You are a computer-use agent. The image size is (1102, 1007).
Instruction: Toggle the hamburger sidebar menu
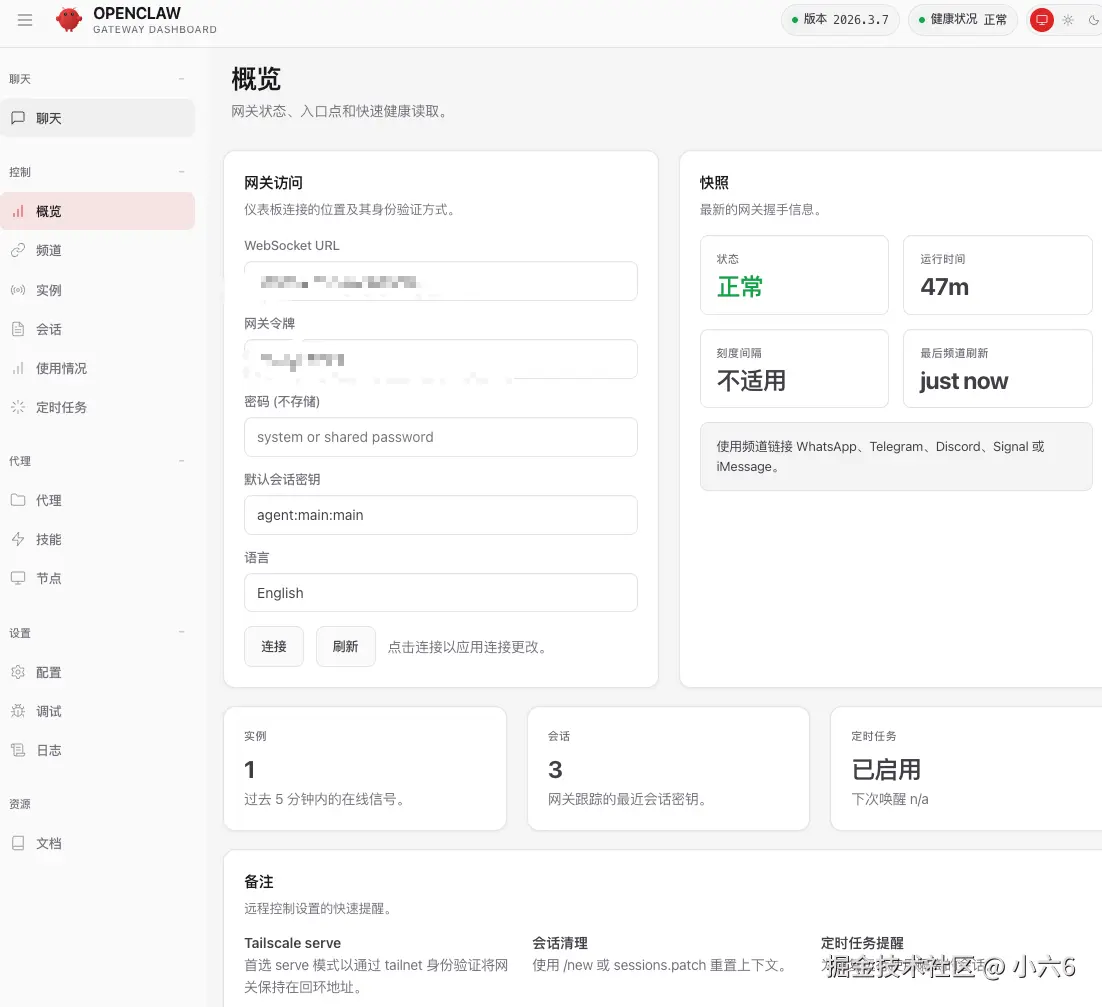click(x=25, y=20)
